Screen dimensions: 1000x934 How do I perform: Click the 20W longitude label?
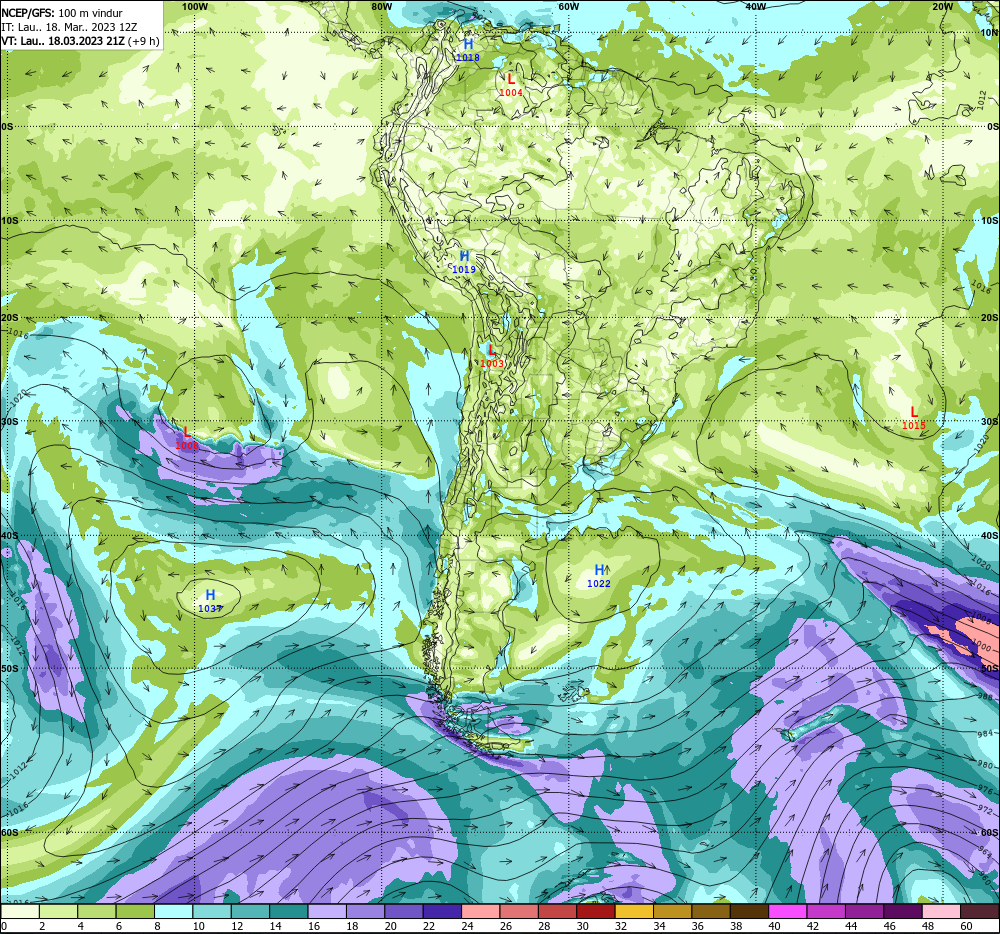point(942,6)
